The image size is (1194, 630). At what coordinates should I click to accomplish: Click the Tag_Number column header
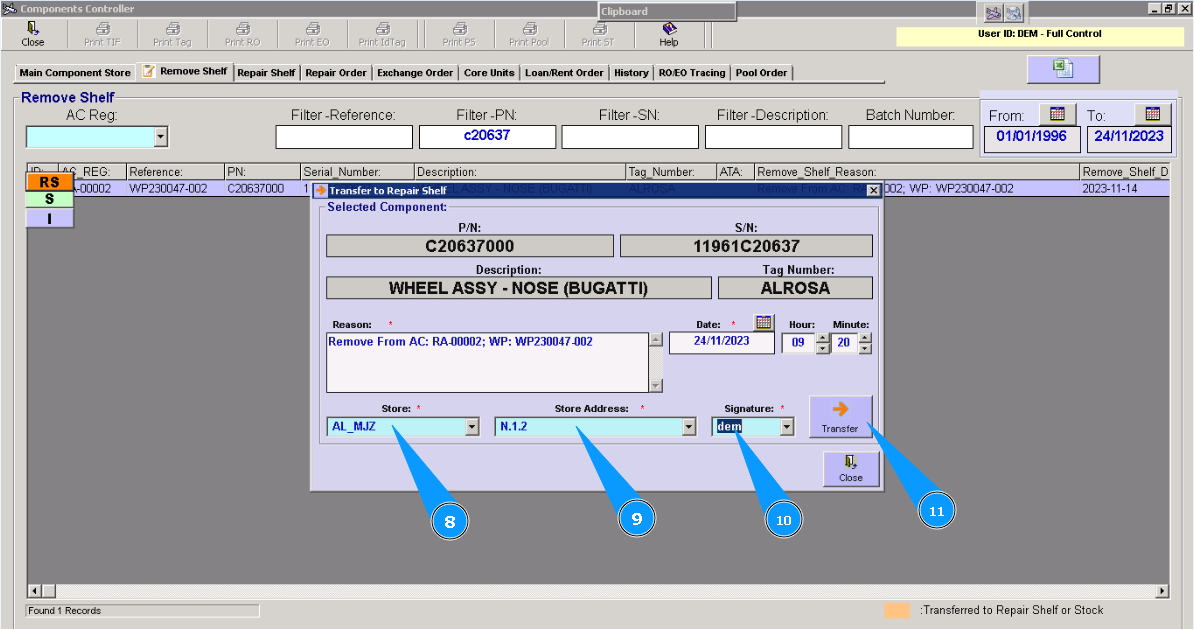671,171
